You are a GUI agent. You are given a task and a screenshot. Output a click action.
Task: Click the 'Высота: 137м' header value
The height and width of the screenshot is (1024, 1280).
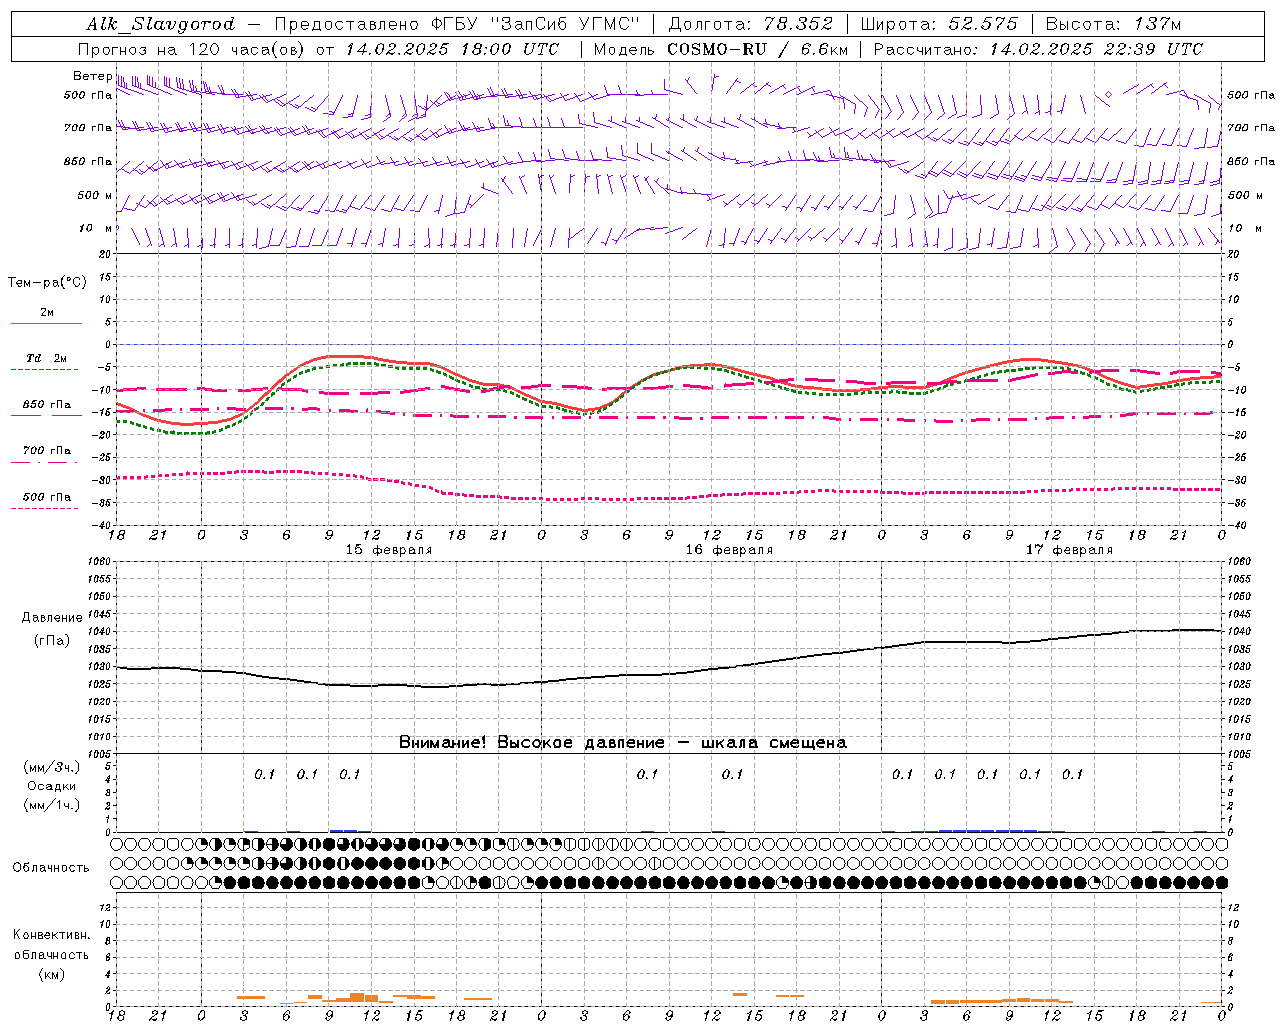point(1113,24)
